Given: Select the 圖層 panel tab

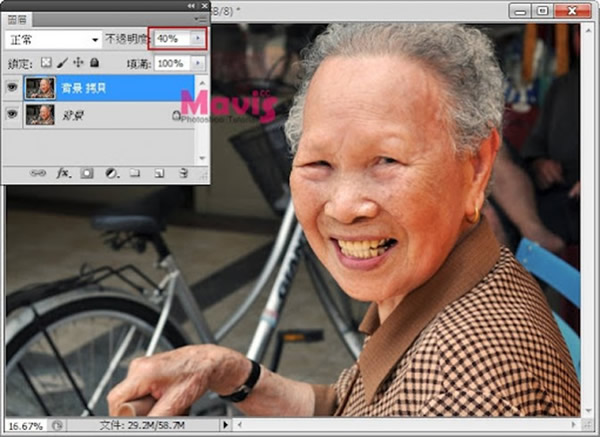Looking at the screenshot, I should (18, 18).
